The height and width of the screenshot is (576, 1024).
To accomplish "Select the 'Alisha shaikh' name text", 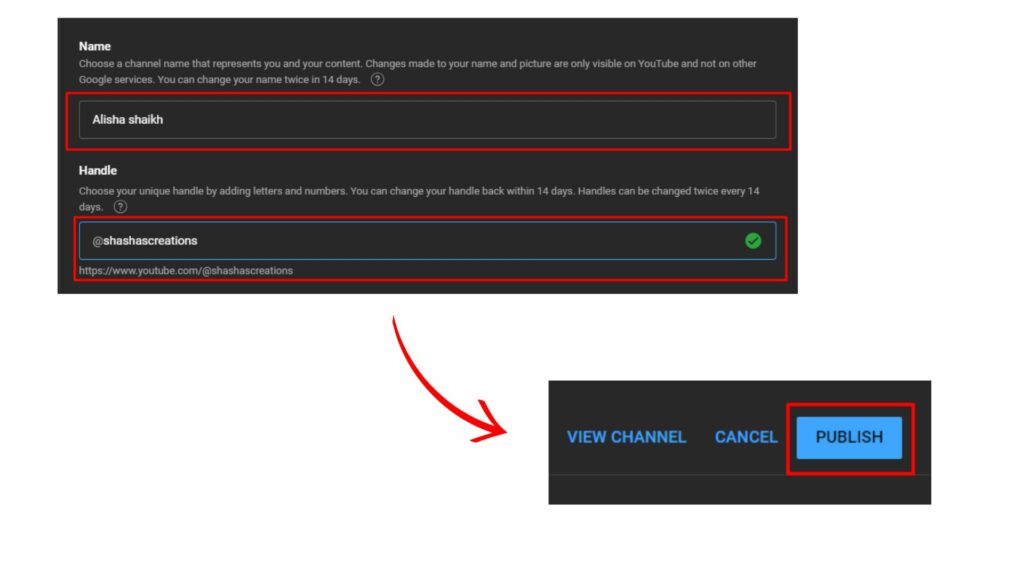I will pyautogui.click(x=127, y=119).
